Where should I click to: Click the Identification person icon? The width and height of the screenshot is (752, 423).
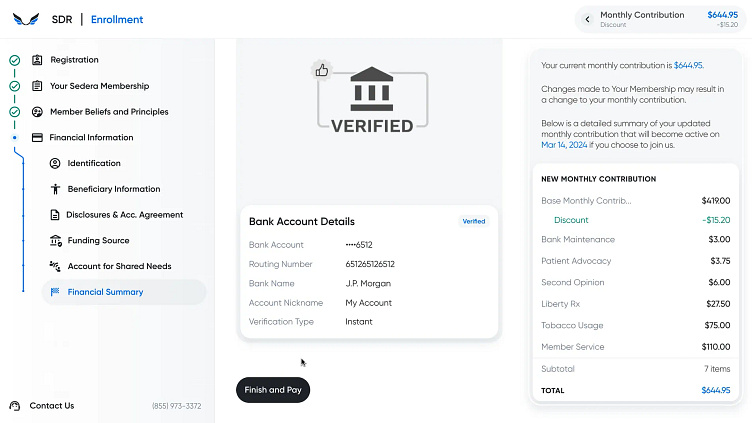point(55,163)
